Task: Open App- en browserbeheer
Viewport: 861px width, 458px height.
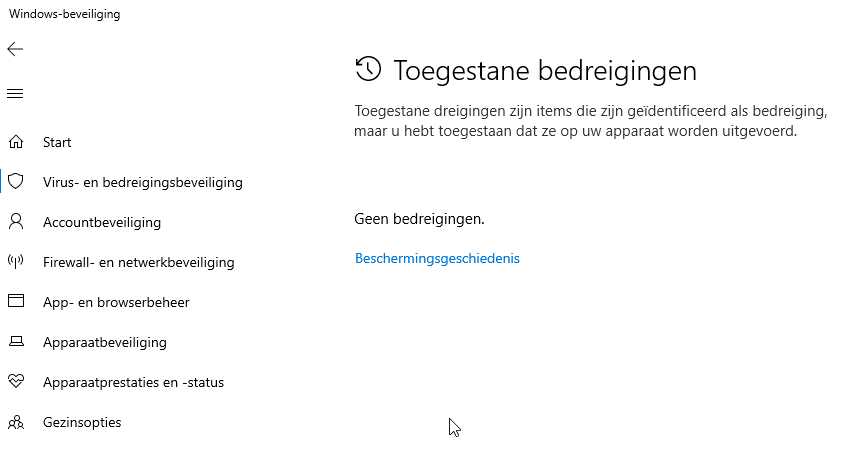Action: (x=116, y=302)
